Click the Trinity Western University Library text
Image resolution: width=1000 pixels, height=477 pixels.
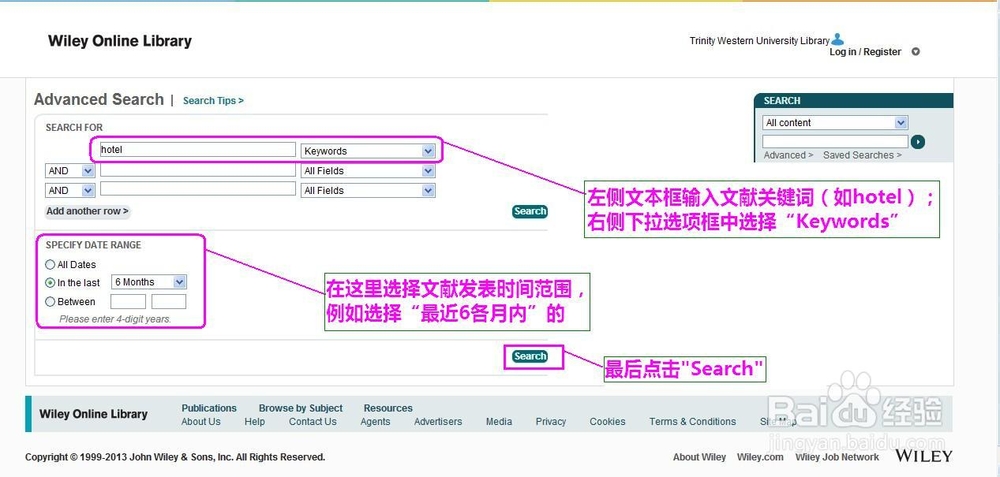tap(759, 41)
